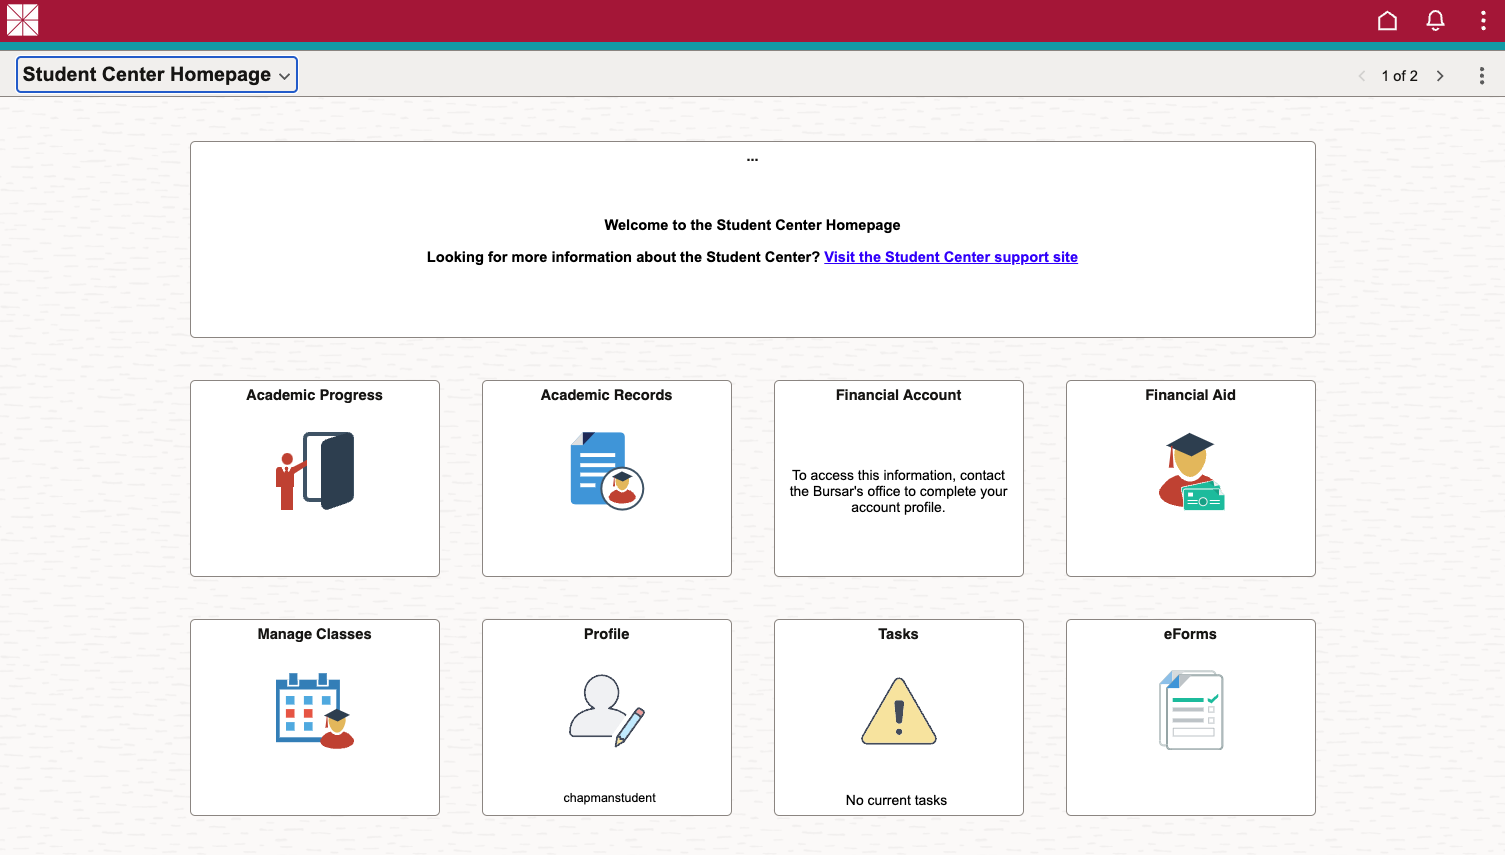Image resolution: width=1505 pixels, height=855 pixels.
Task: Click the eForms tile heading
Action: [1191, 634]
